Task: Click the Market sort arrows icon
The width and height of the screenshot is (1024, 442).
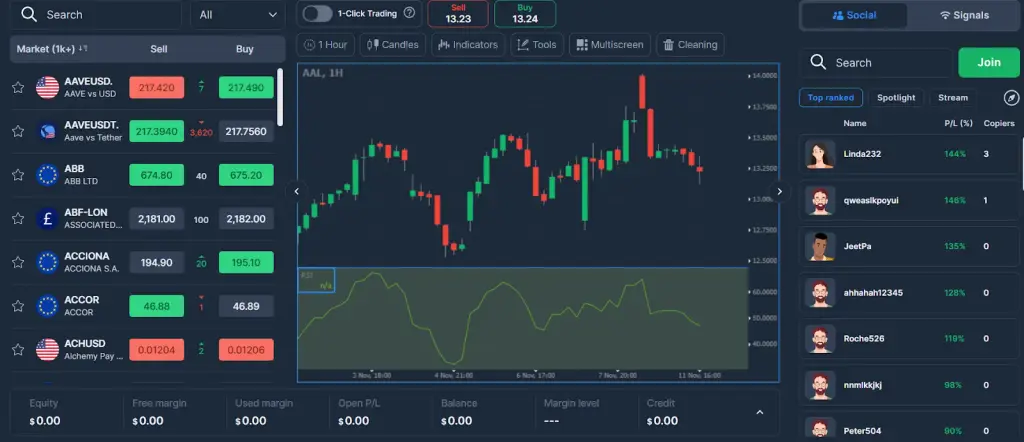Action: tap(83, 49)
